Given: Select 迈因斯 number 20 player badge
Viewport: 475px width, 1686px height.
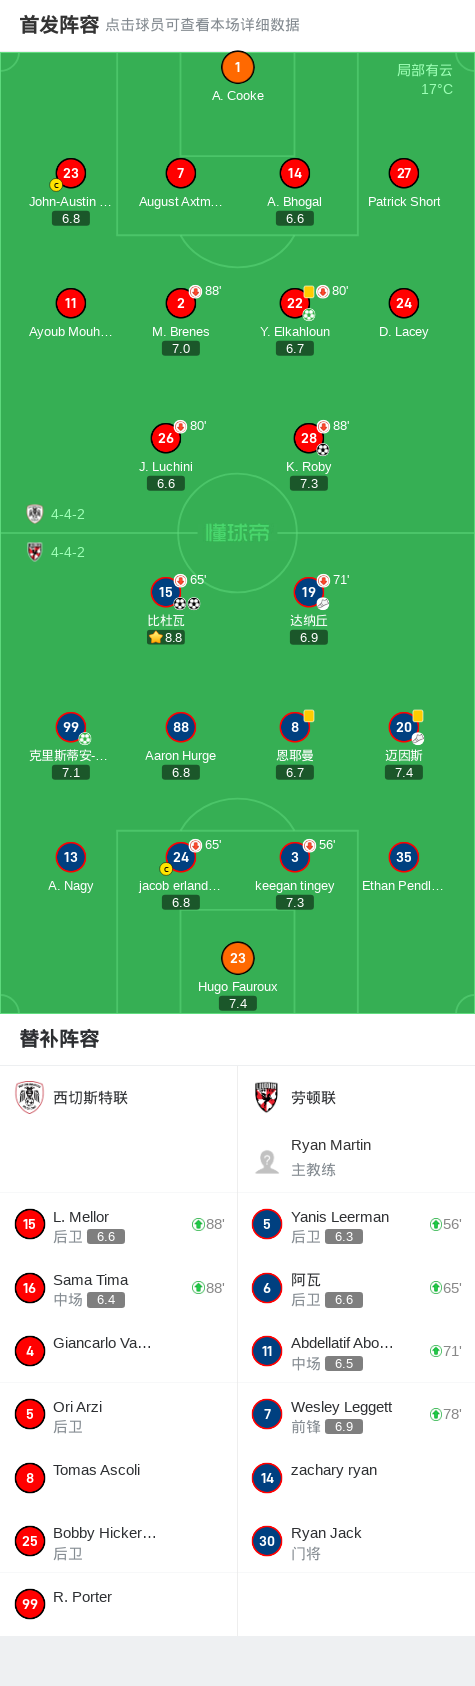Looking at the screenshot, I should pyautogui.click(x=404, y=727).
